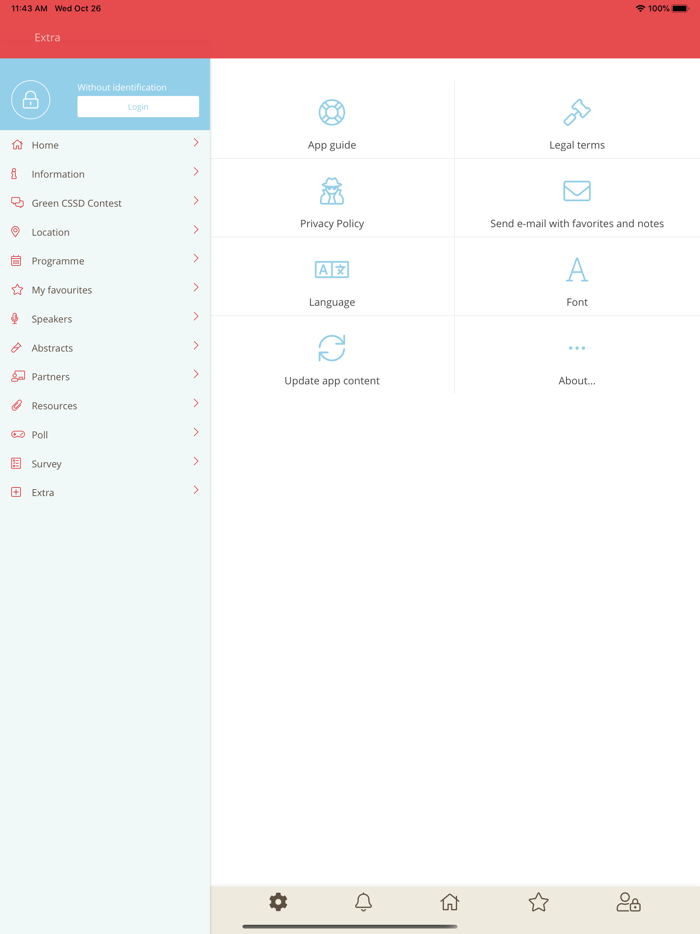The width and height of the screenshot is (700, 934).
Task: Tap the send e-mail envelope icon
Action: click(577, 191)
